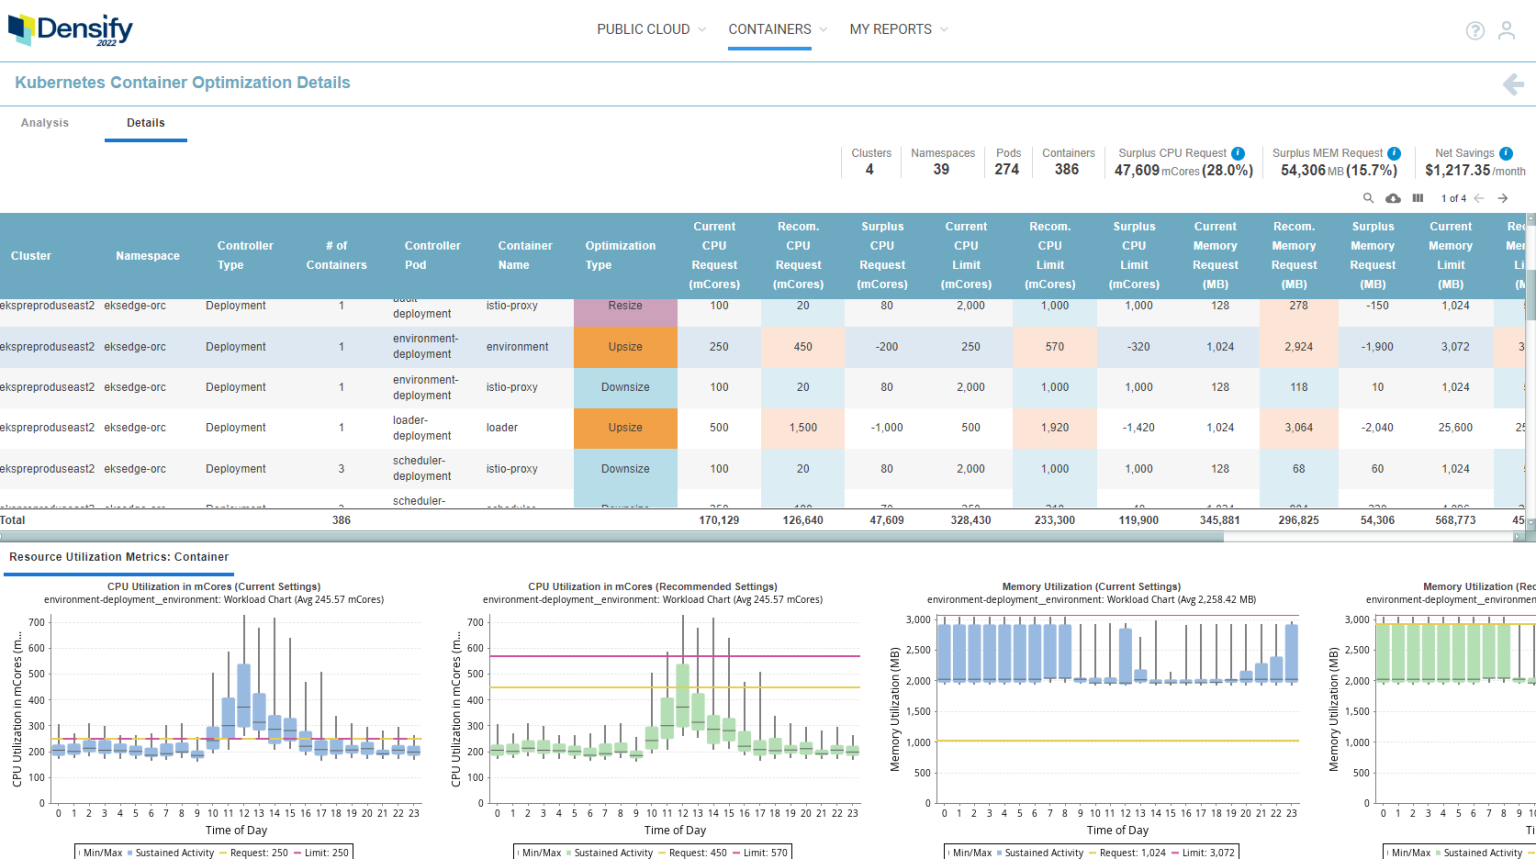Image resolution: width=1536 pixels, height=859 pixels.
Task: Open the column chooser icon
Action: pyautogui.click(x=1418, y=198)
